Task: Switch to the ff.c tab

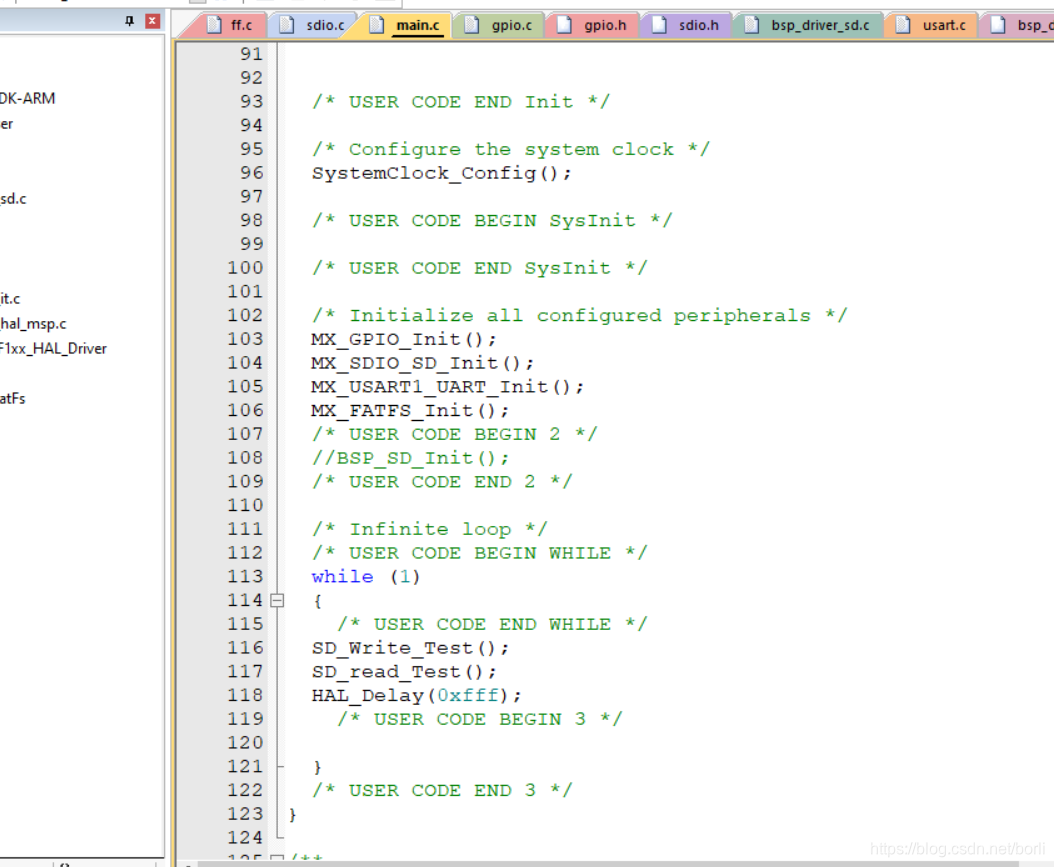Action: pyautogui.click(x=231, y=26)
